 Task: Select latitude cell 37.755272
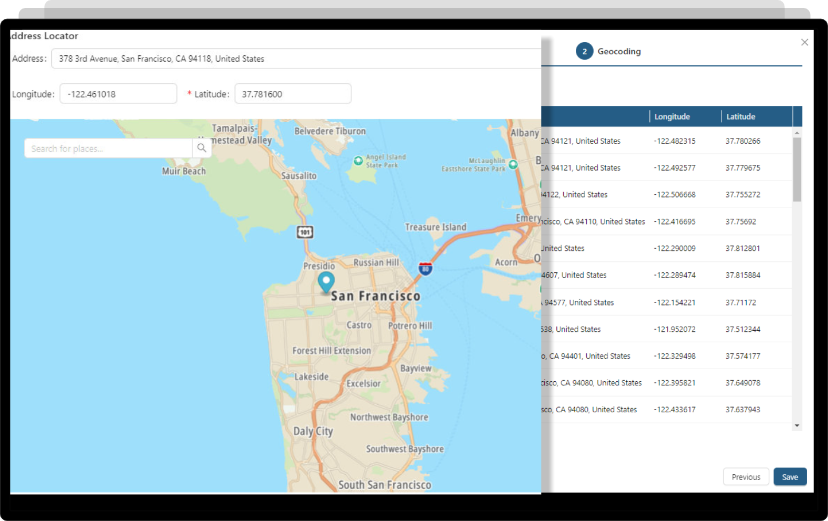click(x=742, y=195)
